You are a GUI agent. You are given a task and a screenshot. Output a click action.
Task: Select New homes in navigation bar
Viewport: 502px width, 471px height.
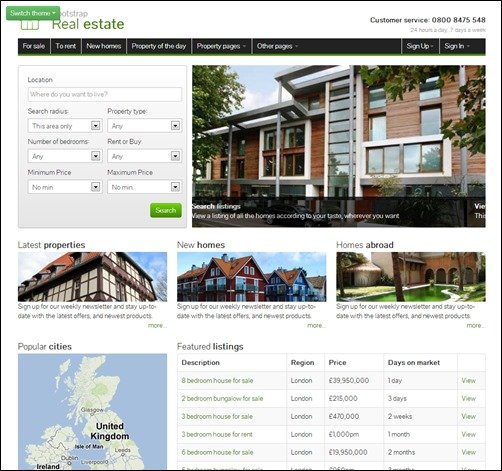coord(104,46)
